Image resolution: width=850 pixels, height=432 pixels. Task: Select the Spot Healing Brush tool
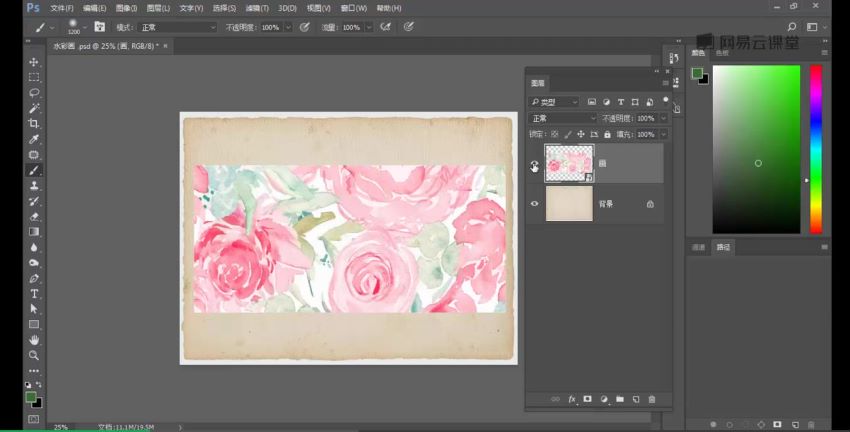point(34,154)
